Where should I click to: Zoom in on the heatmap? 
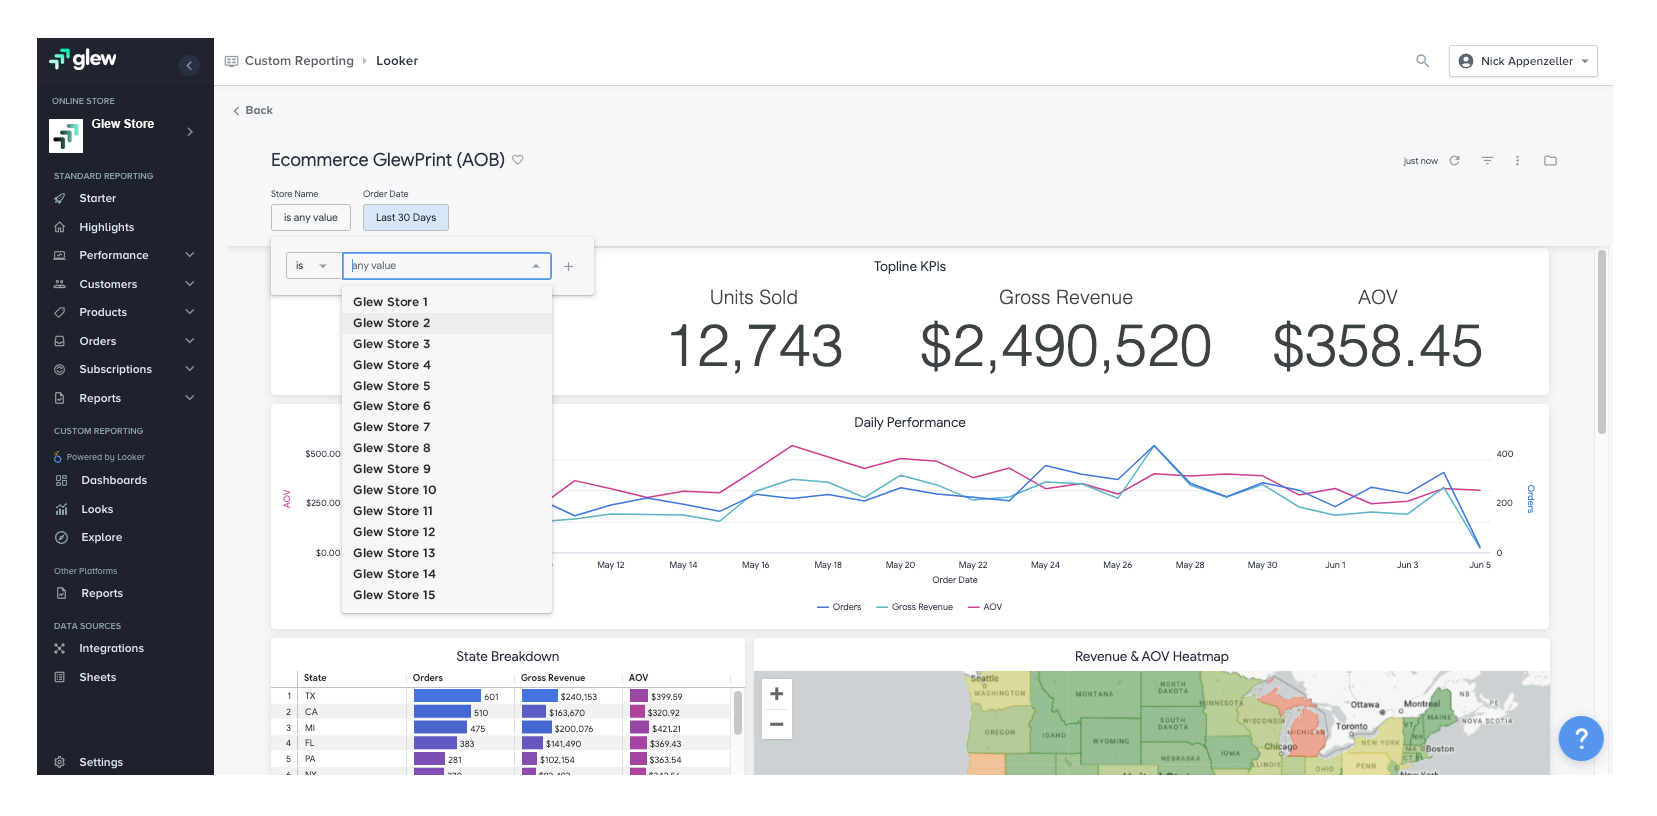(776, 694)
